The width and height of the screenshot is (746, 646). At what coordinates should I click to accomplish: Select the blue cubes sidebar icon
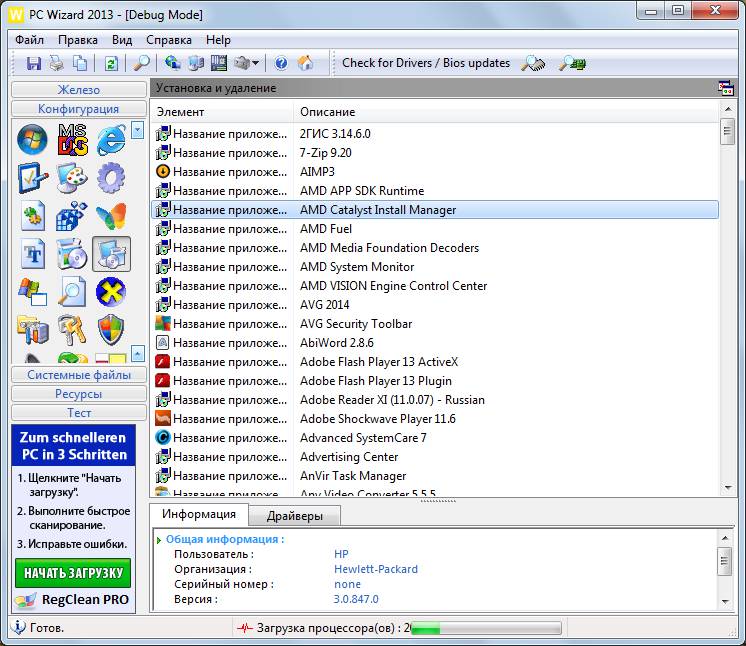coord(72,216)
